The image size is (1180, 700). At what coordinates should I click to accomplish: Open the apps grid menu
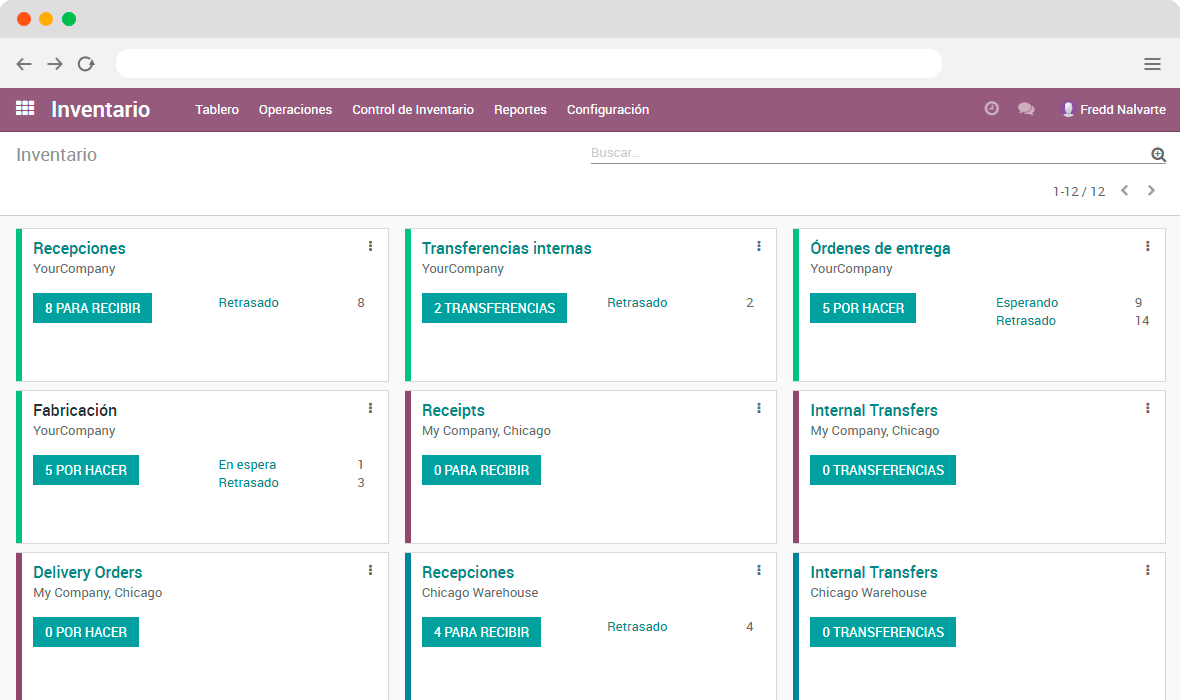(x=24, y=108)
